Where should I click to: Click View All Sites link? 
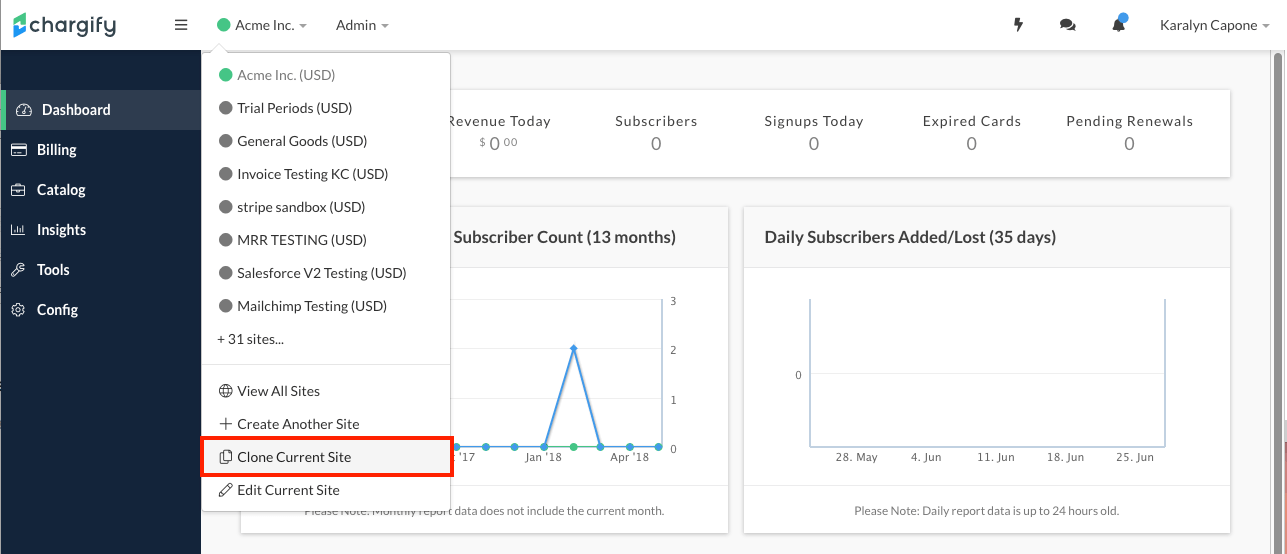click(278, 391)
